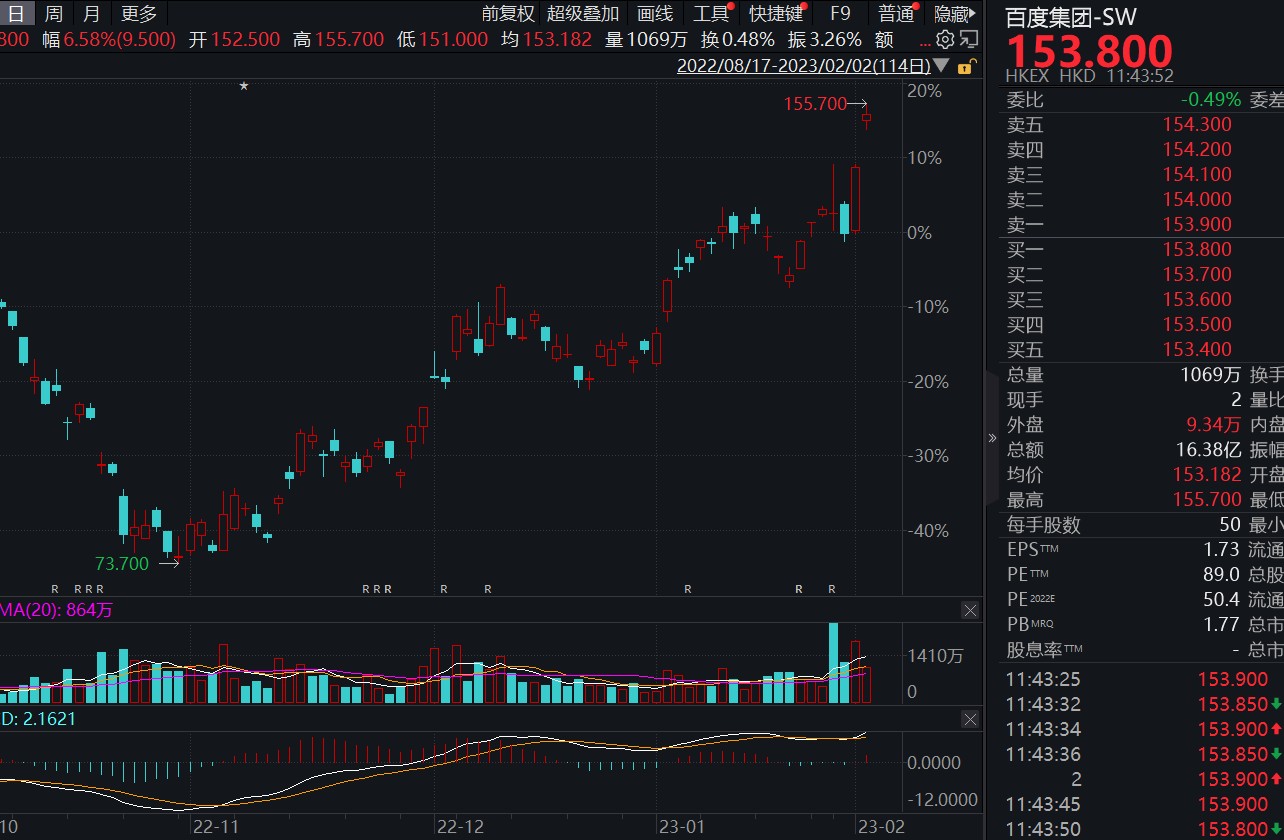This screenshot has height=840, width=1284.
Task: Switch to the 月 monthly chart tab
Action: click(x=91, y=14)
